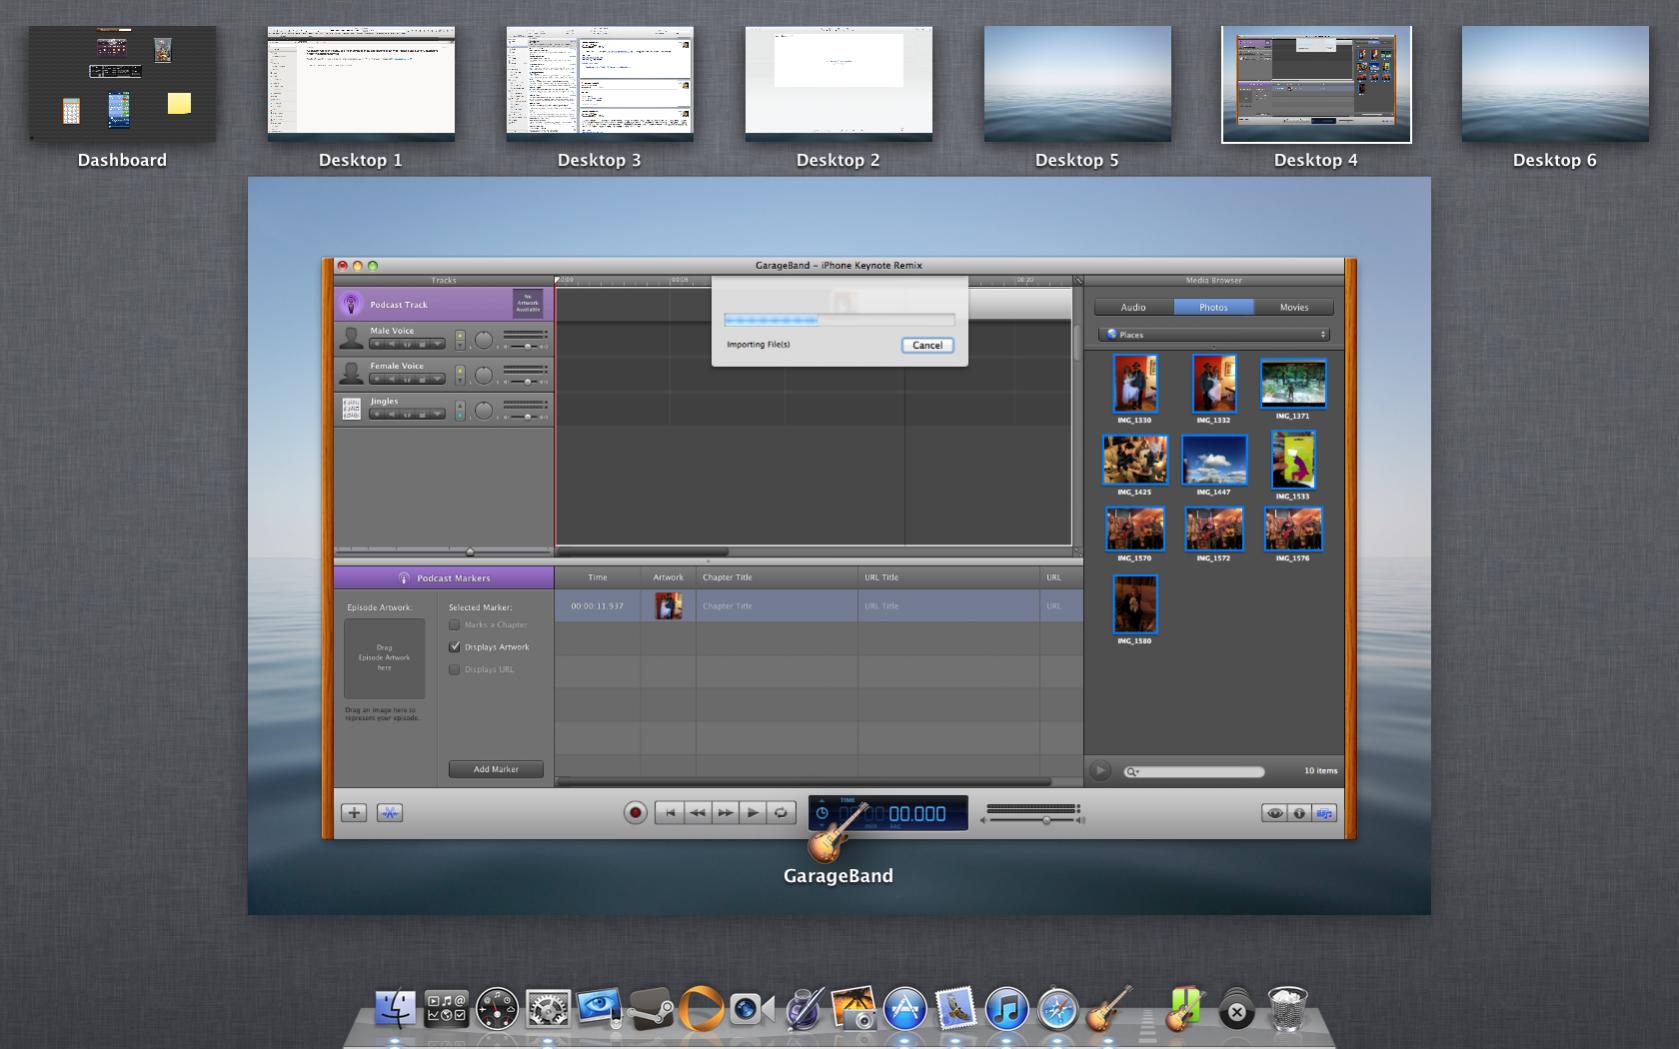Switch to Desktop 3 in Mission Control
1679x1049 pixels.
pyautogui.click(x=600, y=84)
